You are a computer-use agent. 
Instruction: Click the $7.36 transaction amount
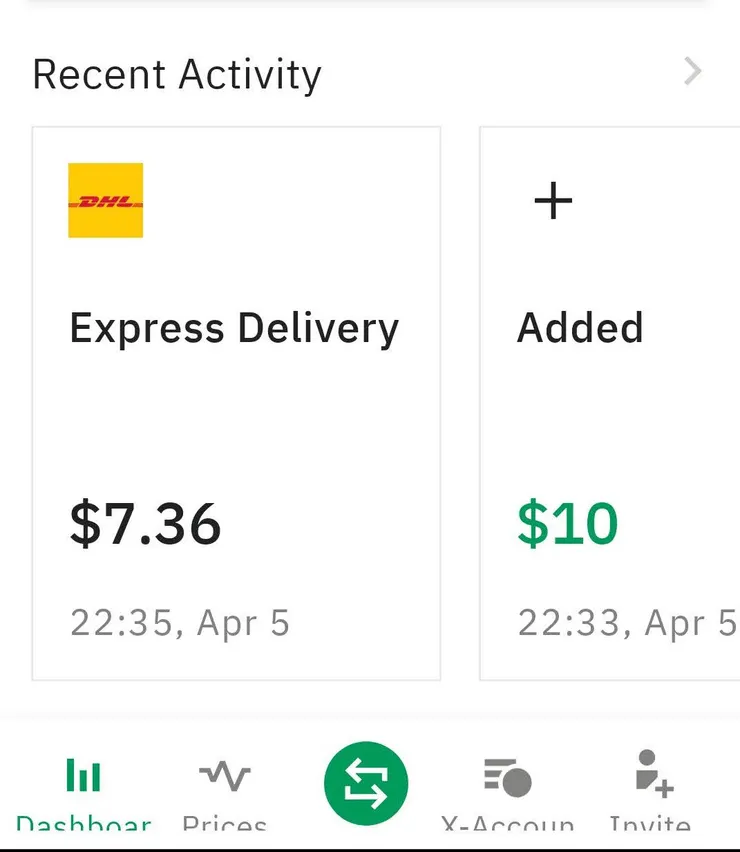tap(145, 523)
